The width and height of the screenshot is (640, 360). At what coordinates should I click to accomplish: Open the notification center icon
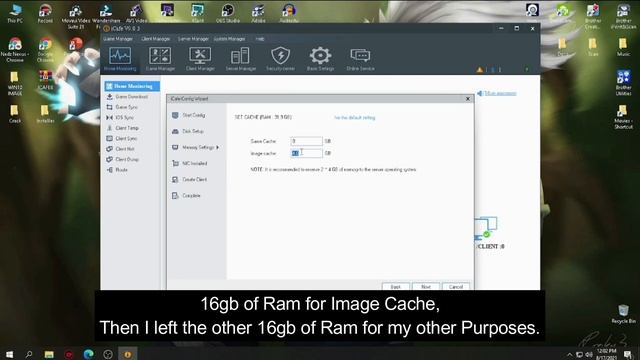coord(628,354)
